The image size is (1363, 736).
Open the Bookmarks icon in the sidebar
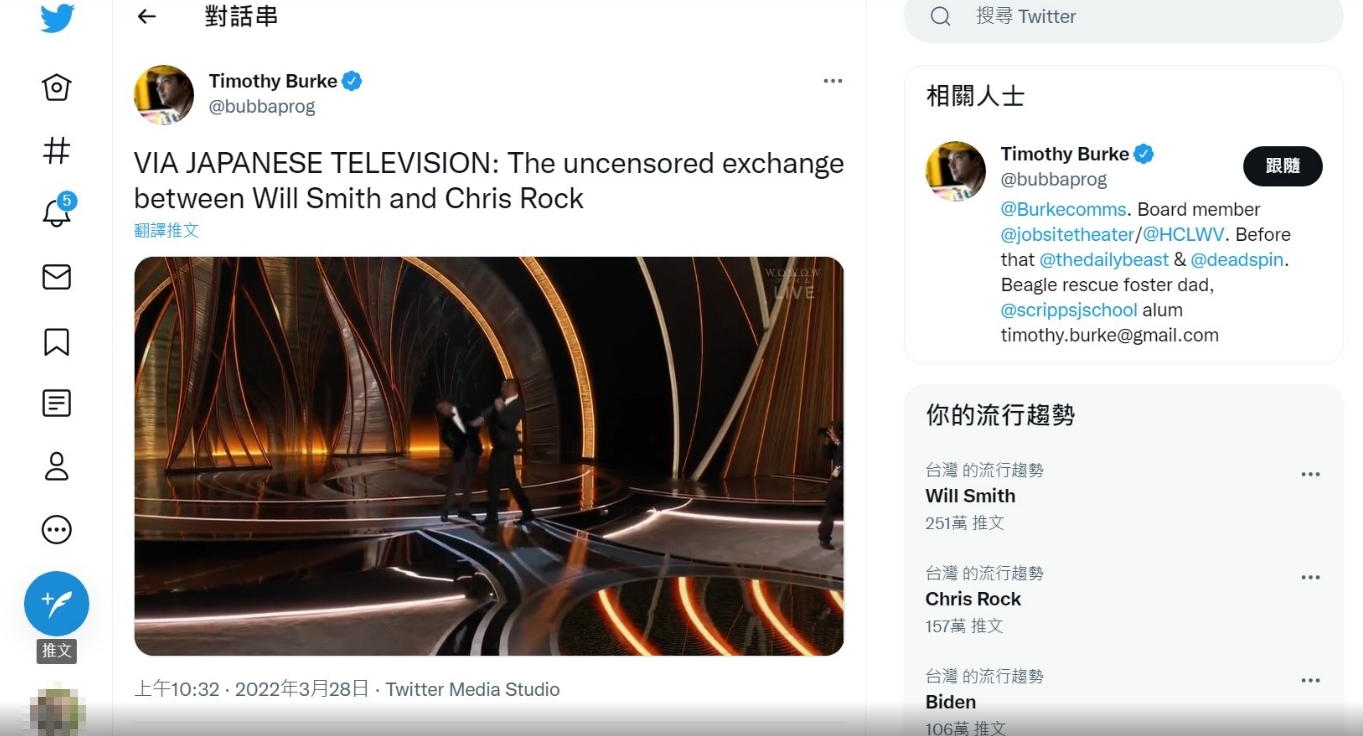[56, 340]
